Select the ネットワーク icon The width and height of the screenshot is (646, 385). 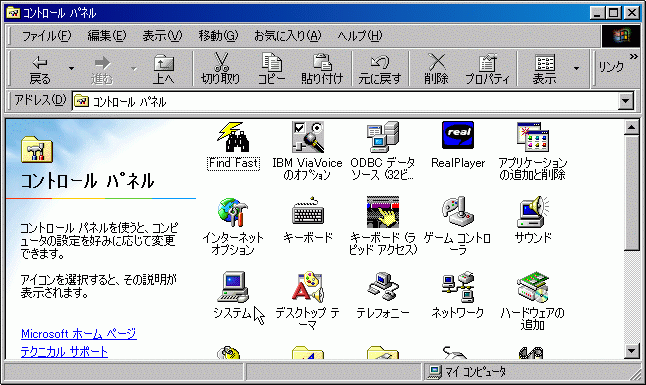point(458,287)
